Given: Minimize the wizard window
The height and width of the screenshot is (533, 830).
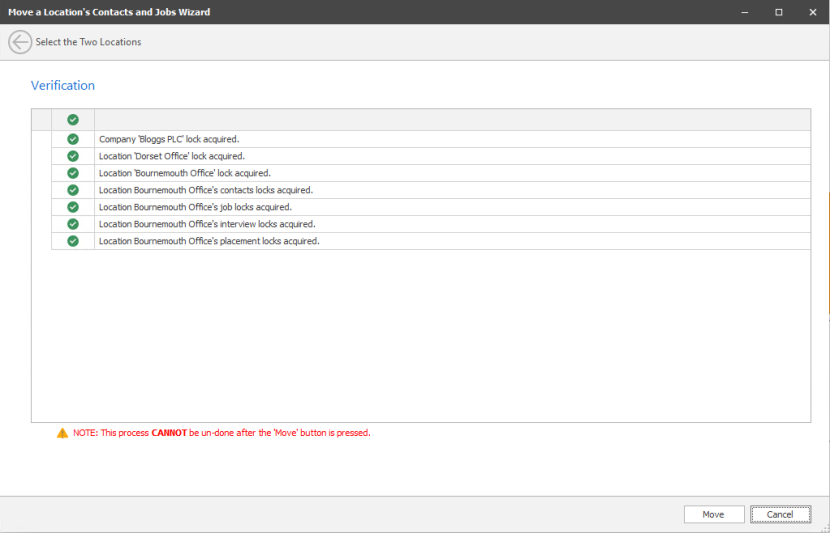Looking at the screenshot, I should pos(745,12).
